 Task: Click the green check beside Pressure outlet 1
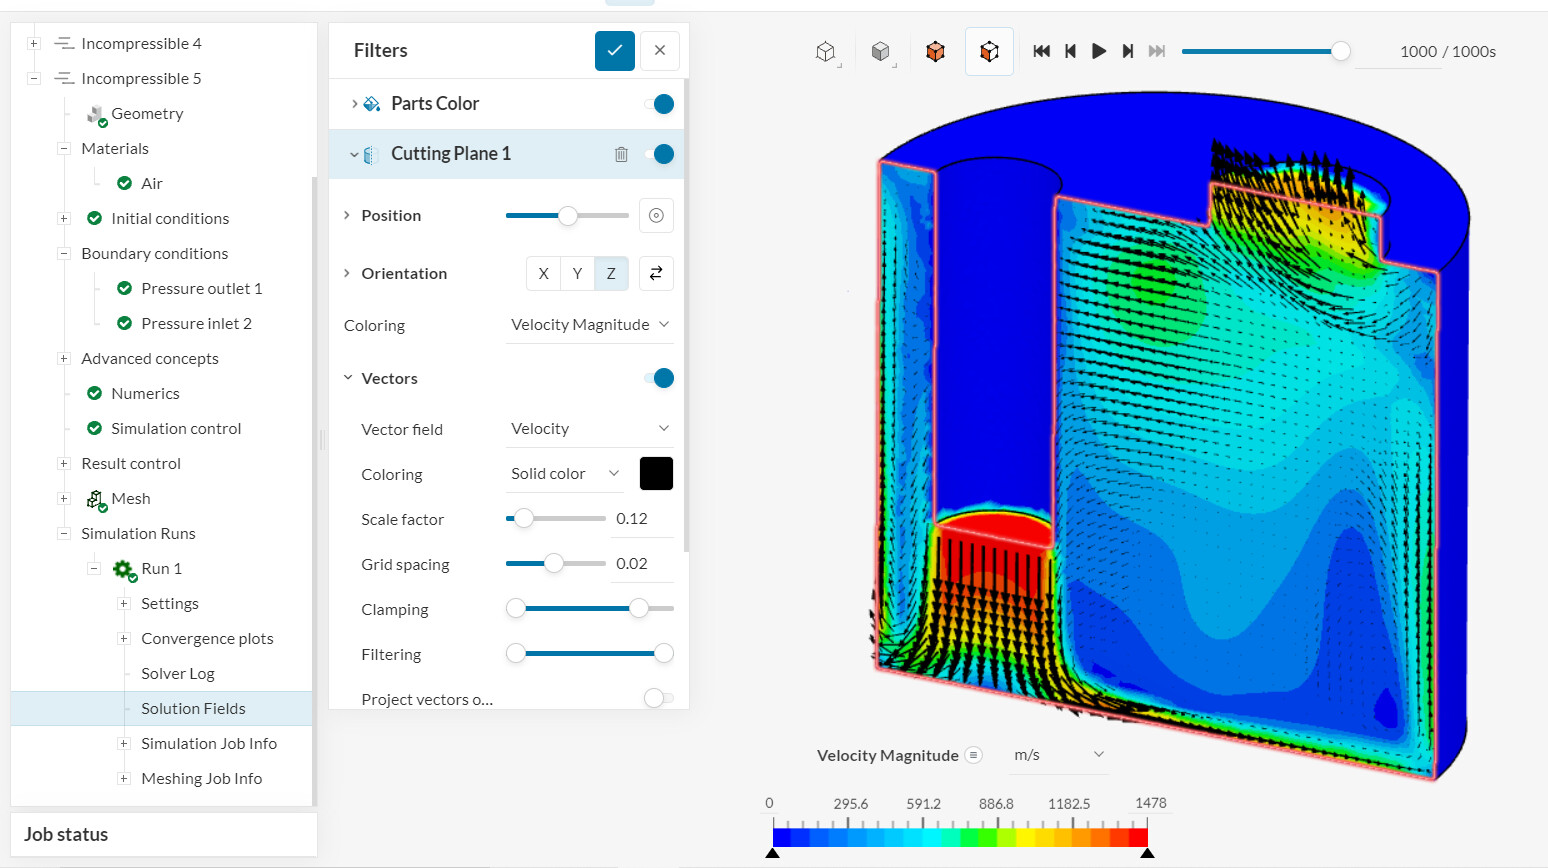(125, 288)
